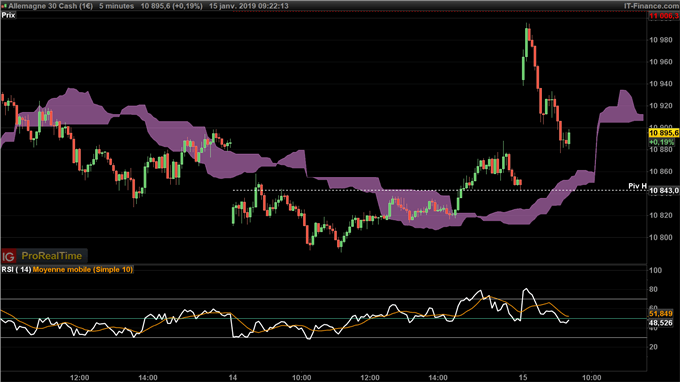680x382 pixels.
Task: Open the RSI (14) indicator settings
Action: (x=16, y=269)
